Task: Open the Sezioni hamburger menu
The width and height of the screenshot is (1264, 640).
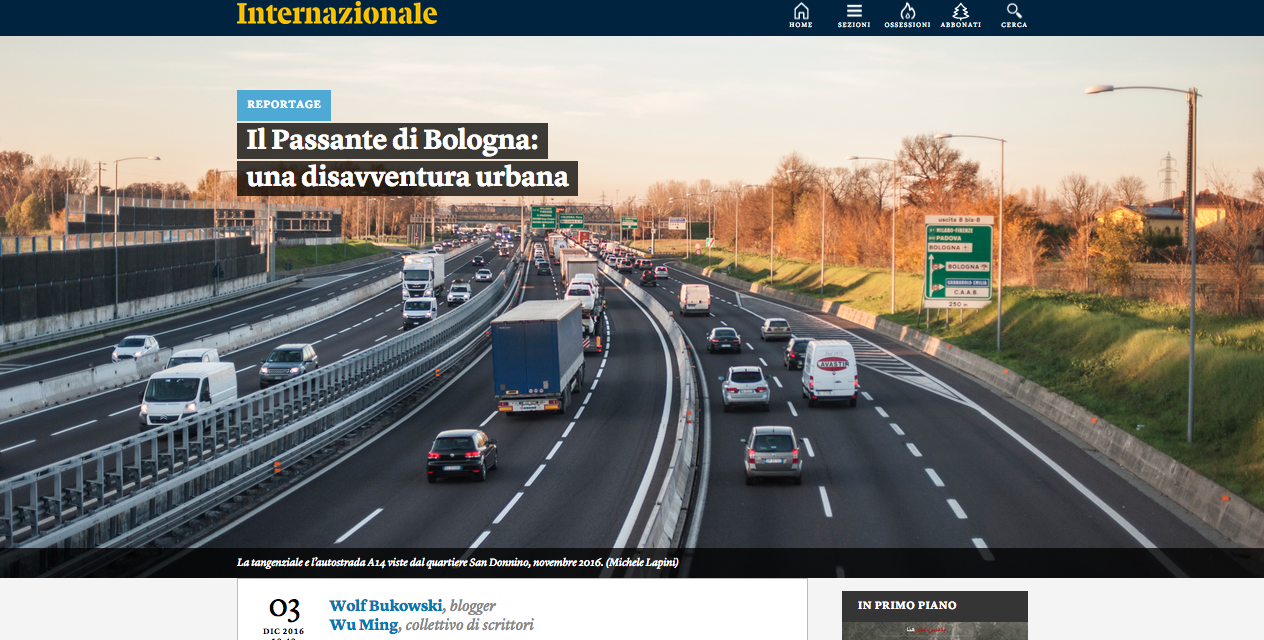Action: point(854,15)
